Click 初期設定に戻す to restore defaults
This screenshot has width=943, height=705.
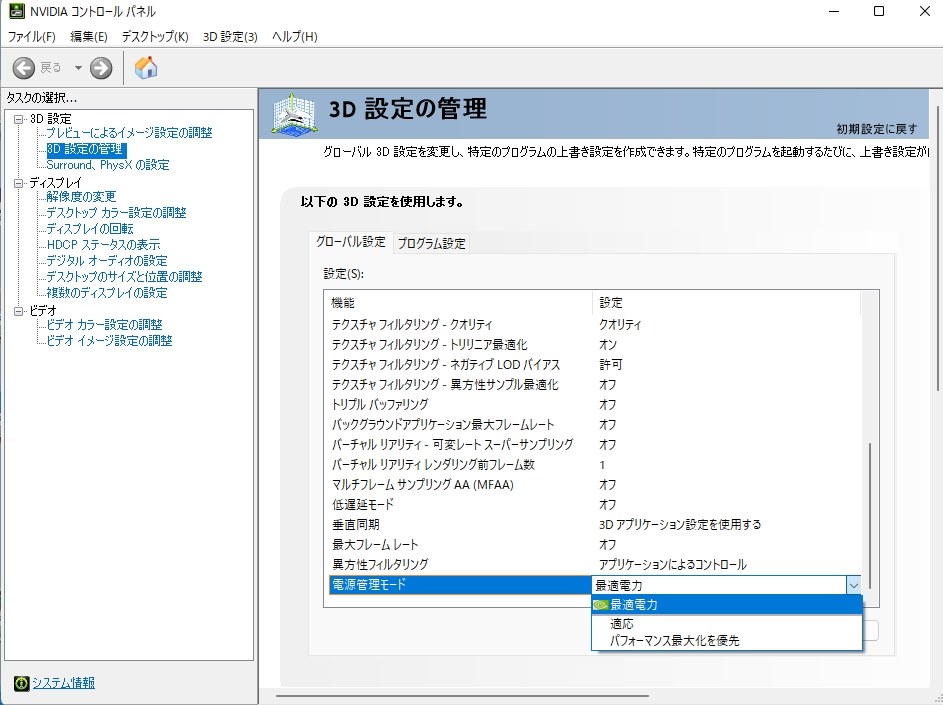tap(877, 129)
